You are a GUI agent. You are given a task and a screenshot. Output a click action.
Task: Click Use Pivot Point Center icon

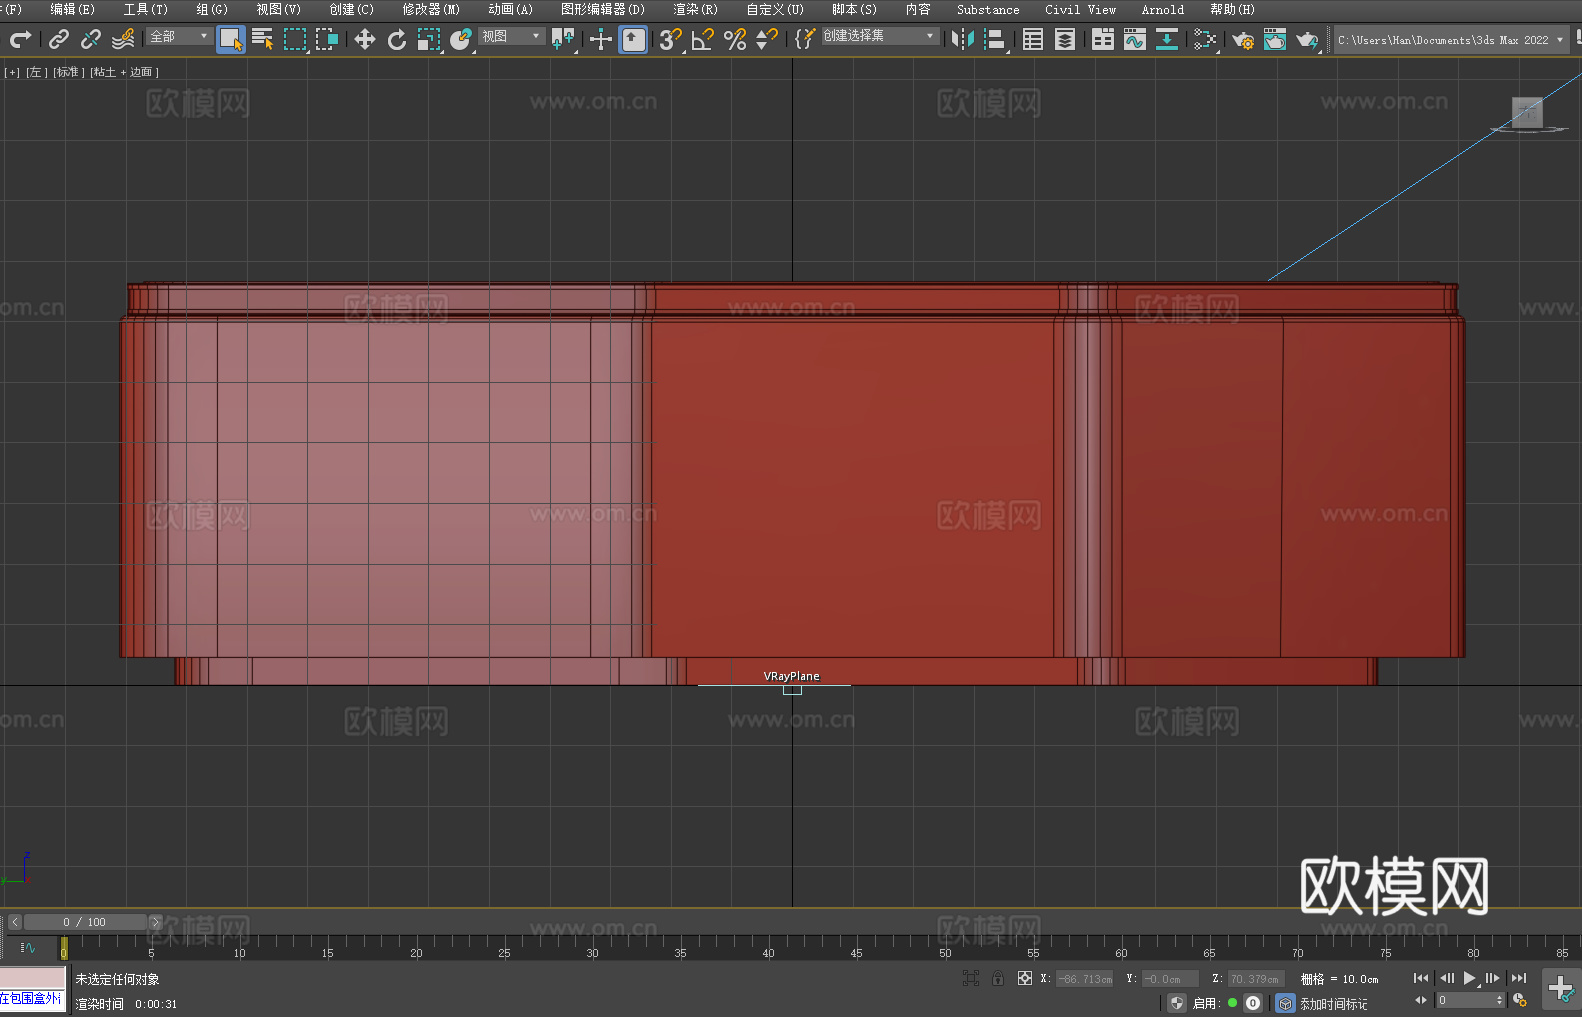[x=563, y=39]
